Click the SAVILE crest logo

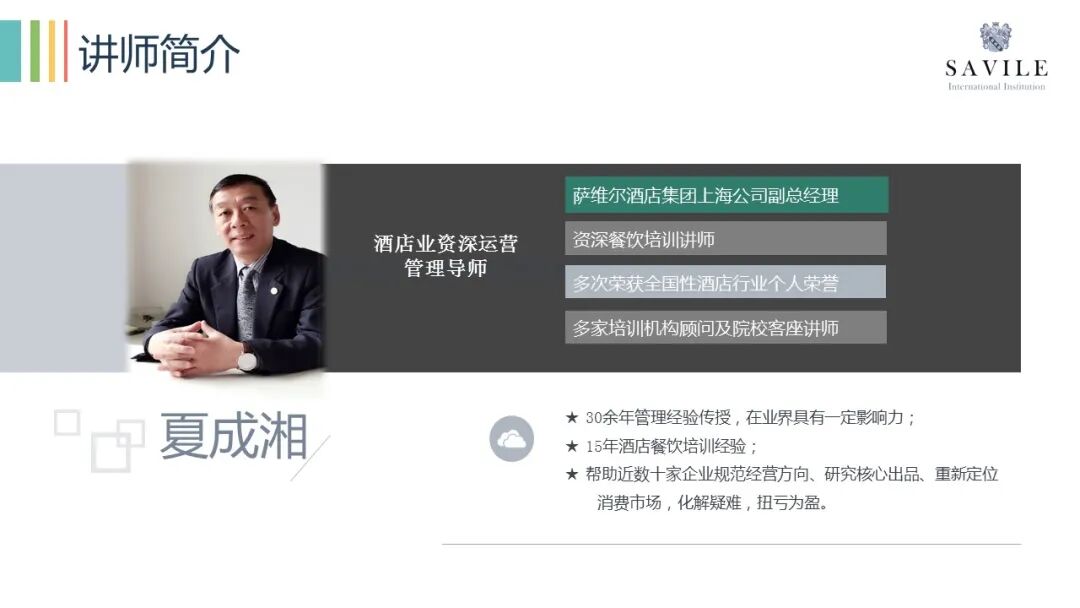click(x=995, y=37)
